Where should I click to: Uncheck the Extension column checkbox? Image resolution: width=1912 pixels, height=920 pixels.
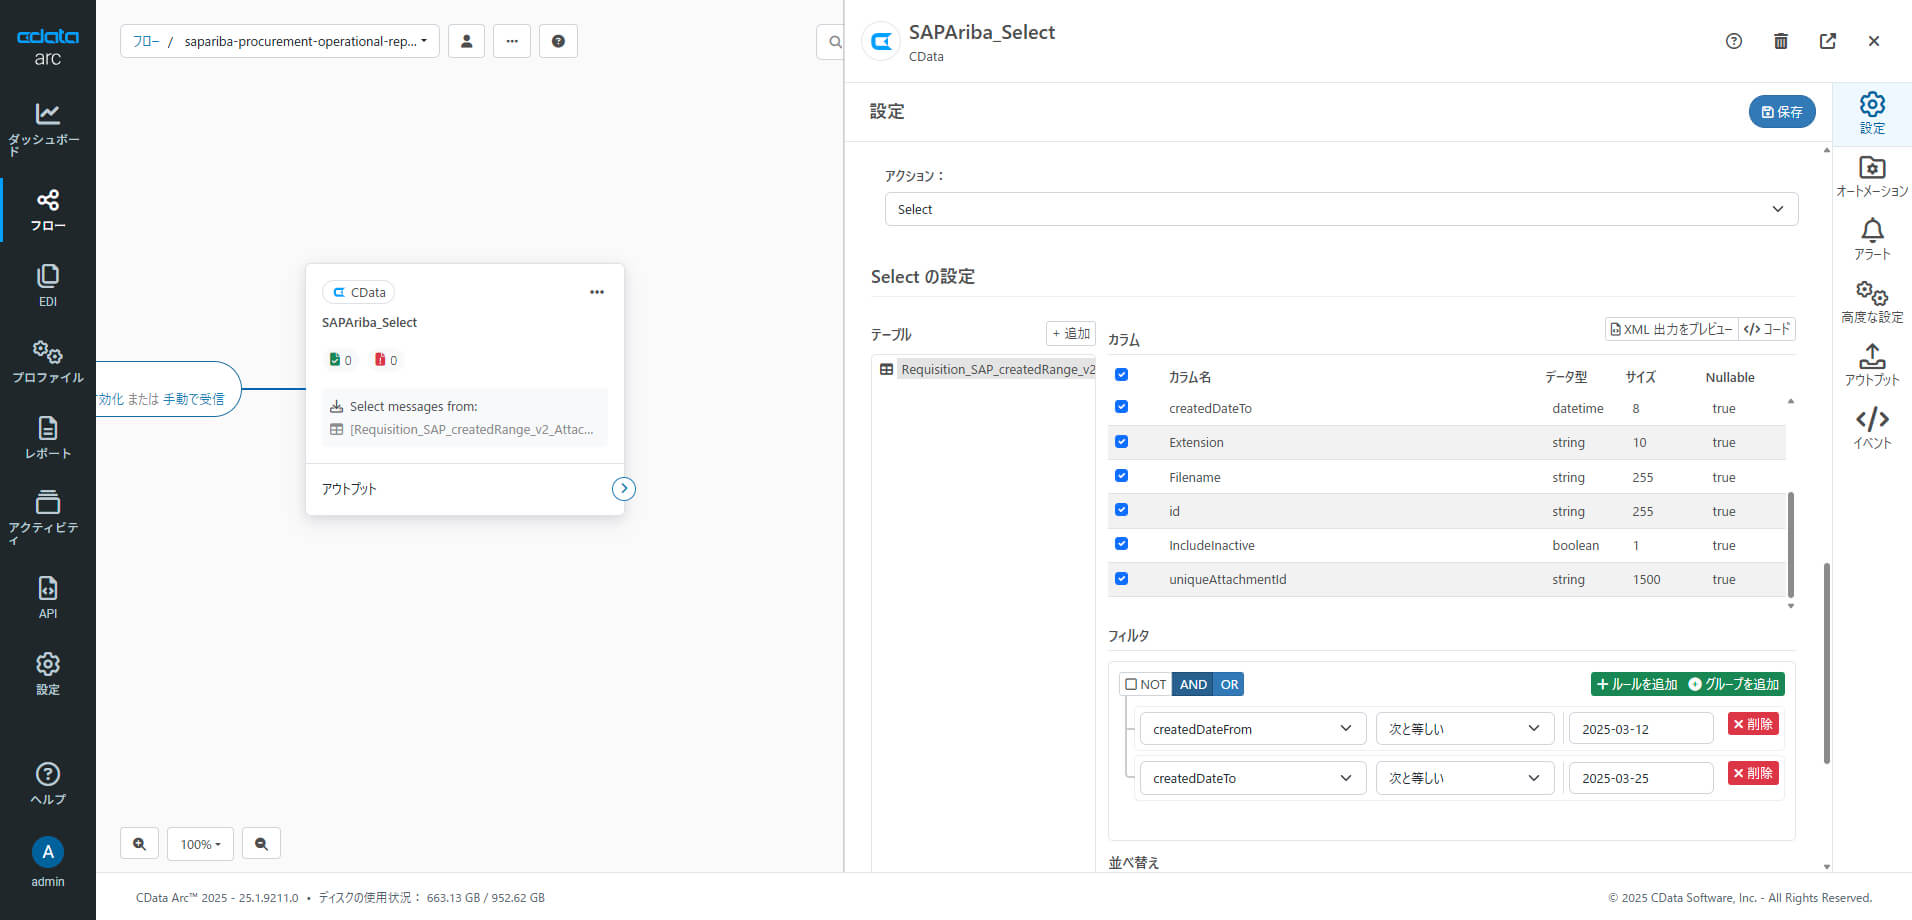(1121, 442)
